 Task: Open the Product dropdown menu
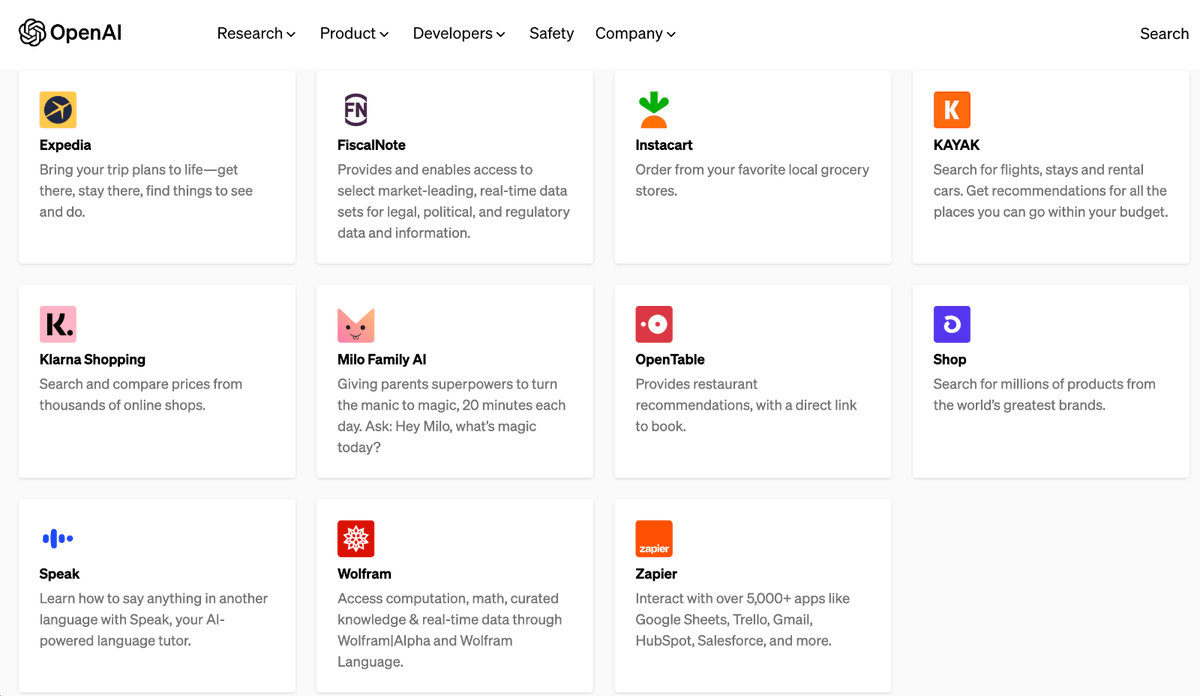[354, 33]
